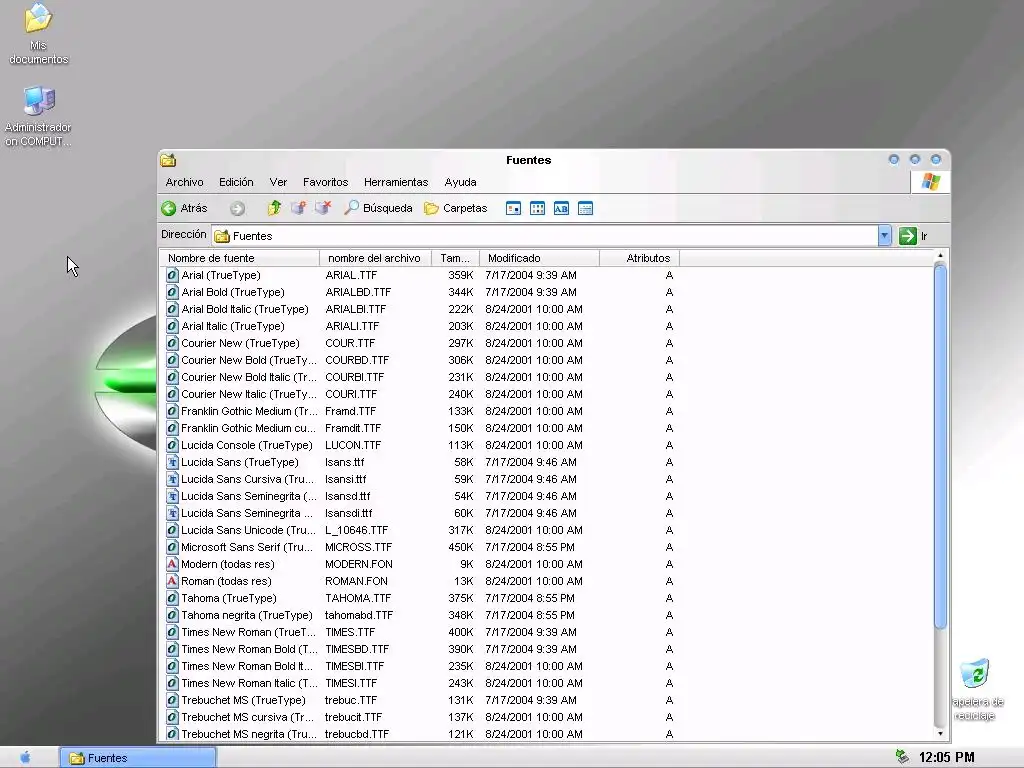The width and height of the screenshot is (1024, 768).
Task: Toggle the Carpetas folder pane
Action: point(456,208)
